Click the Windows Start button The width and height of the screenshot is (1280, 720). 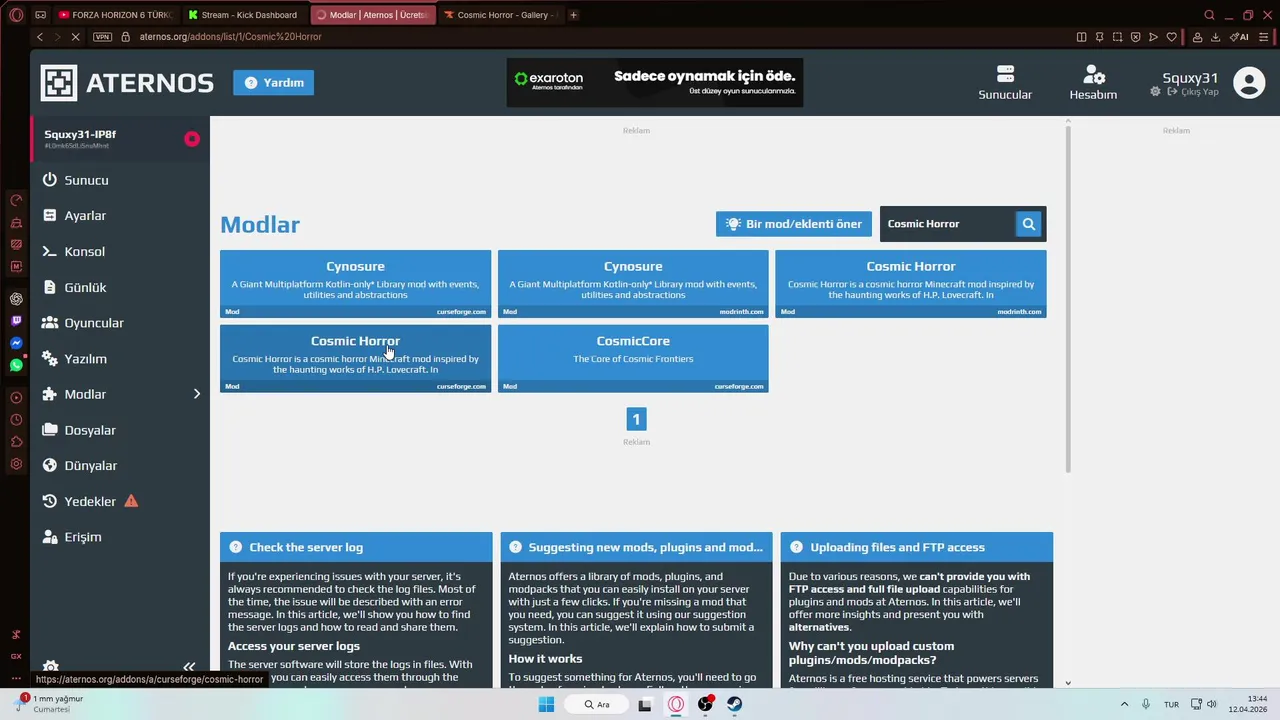[x=546, y=704]
